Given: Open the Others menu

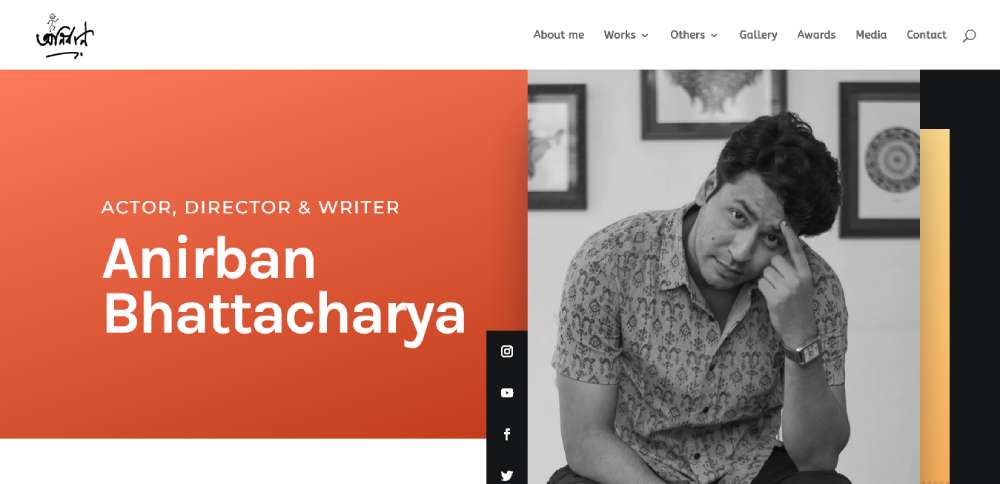Looking at the screenshot, I should pos(687,35).
